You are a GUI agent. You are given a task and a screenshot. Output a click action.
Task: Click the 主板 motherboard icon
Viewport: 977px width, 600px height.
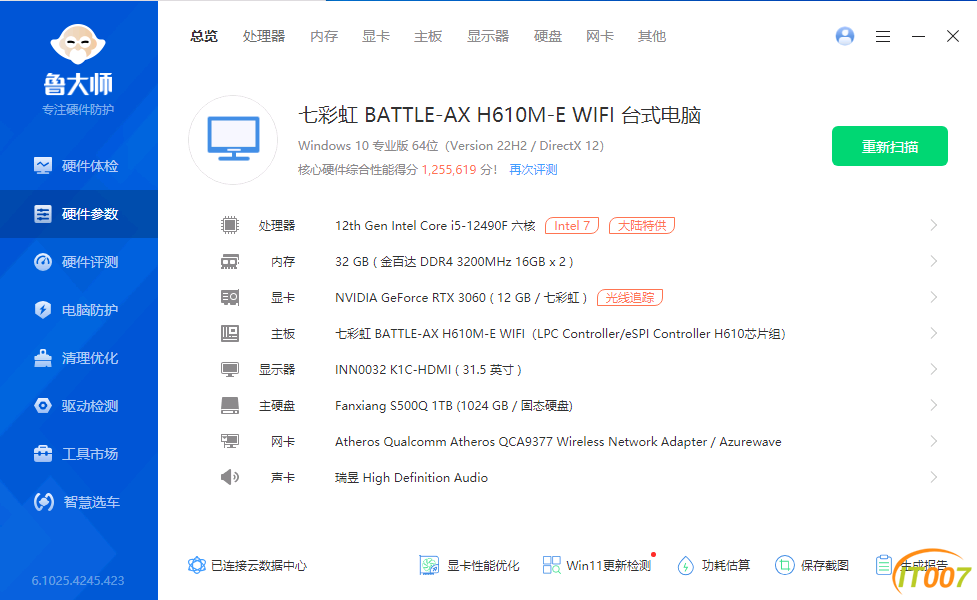pyautogui.click(x=229, y=333)
